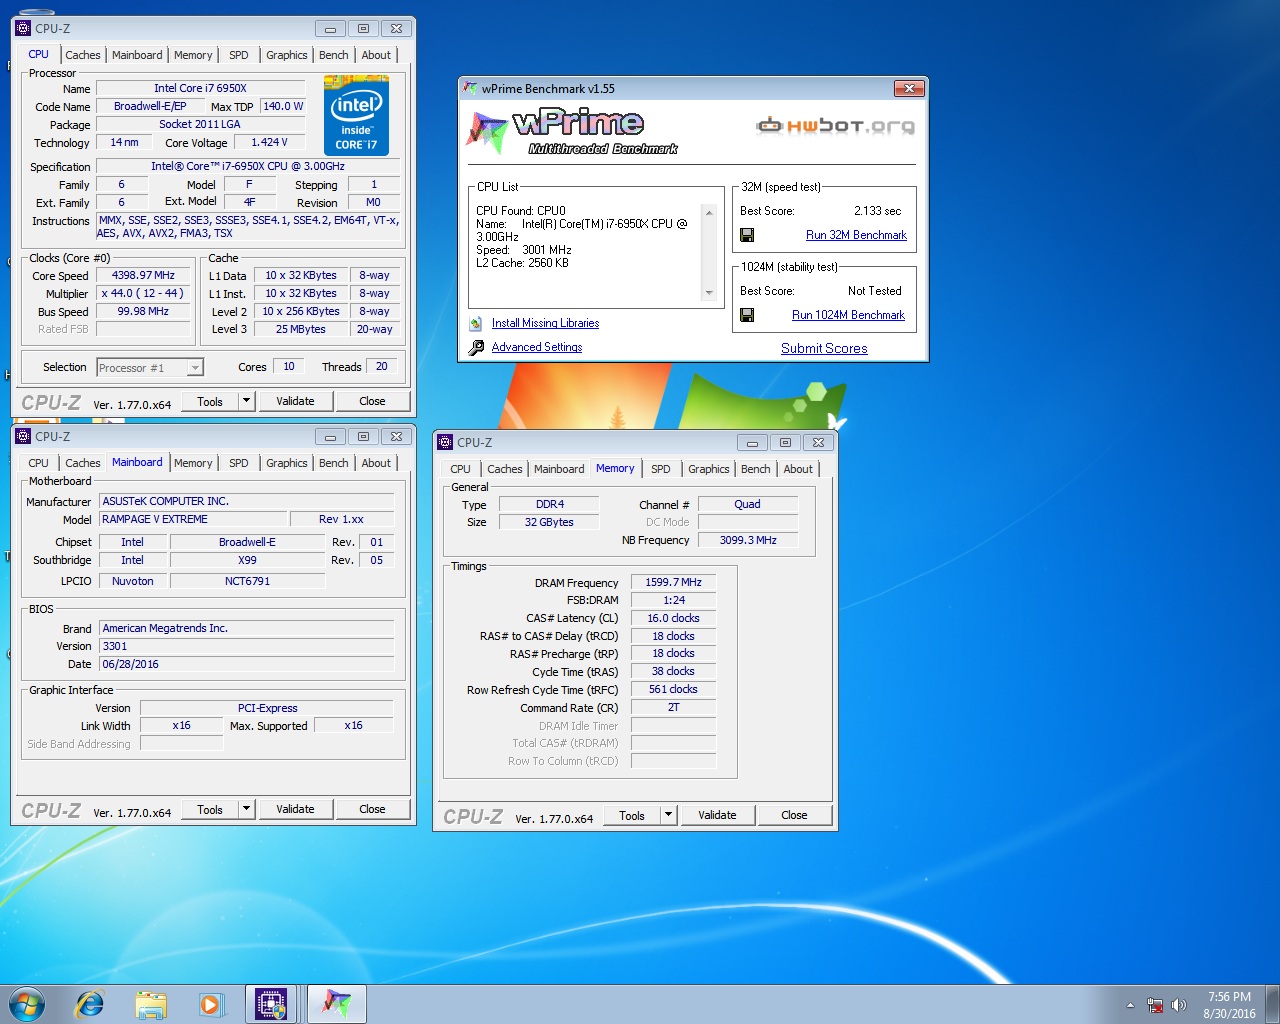Click Validate in the CPU tab window
The image size is (1280, 1024).
tap(295, 401)
